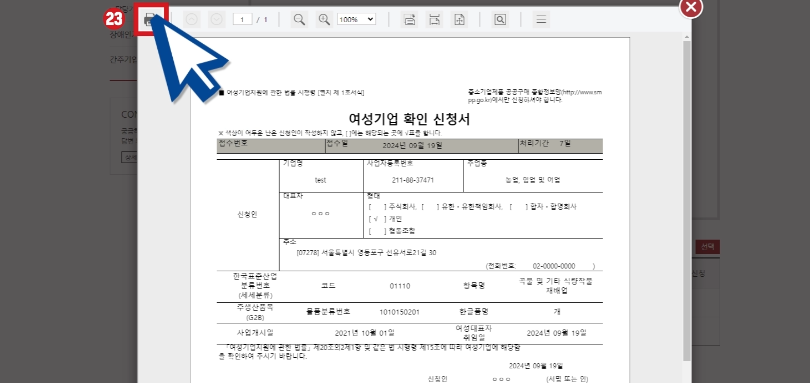Click the red 선택 button behind the viewer
Image resolution: width=810 pixels, height=383 pixels.
[x=707, y=247]
